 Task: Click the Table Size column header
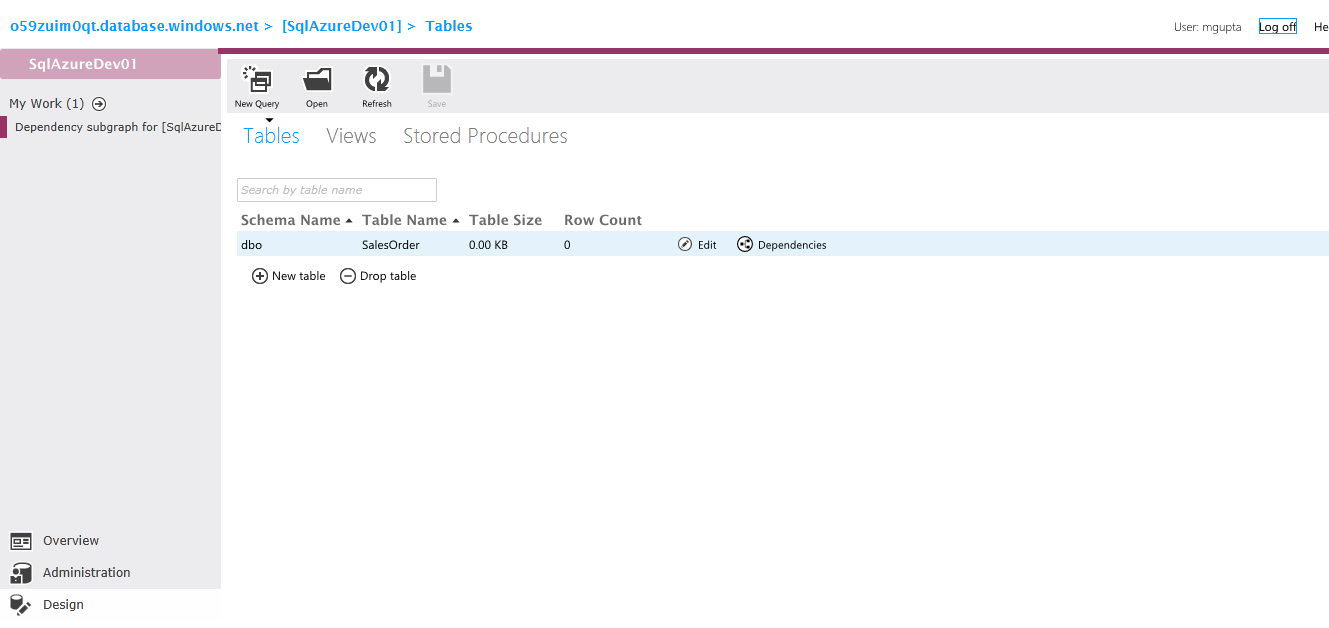505,220
